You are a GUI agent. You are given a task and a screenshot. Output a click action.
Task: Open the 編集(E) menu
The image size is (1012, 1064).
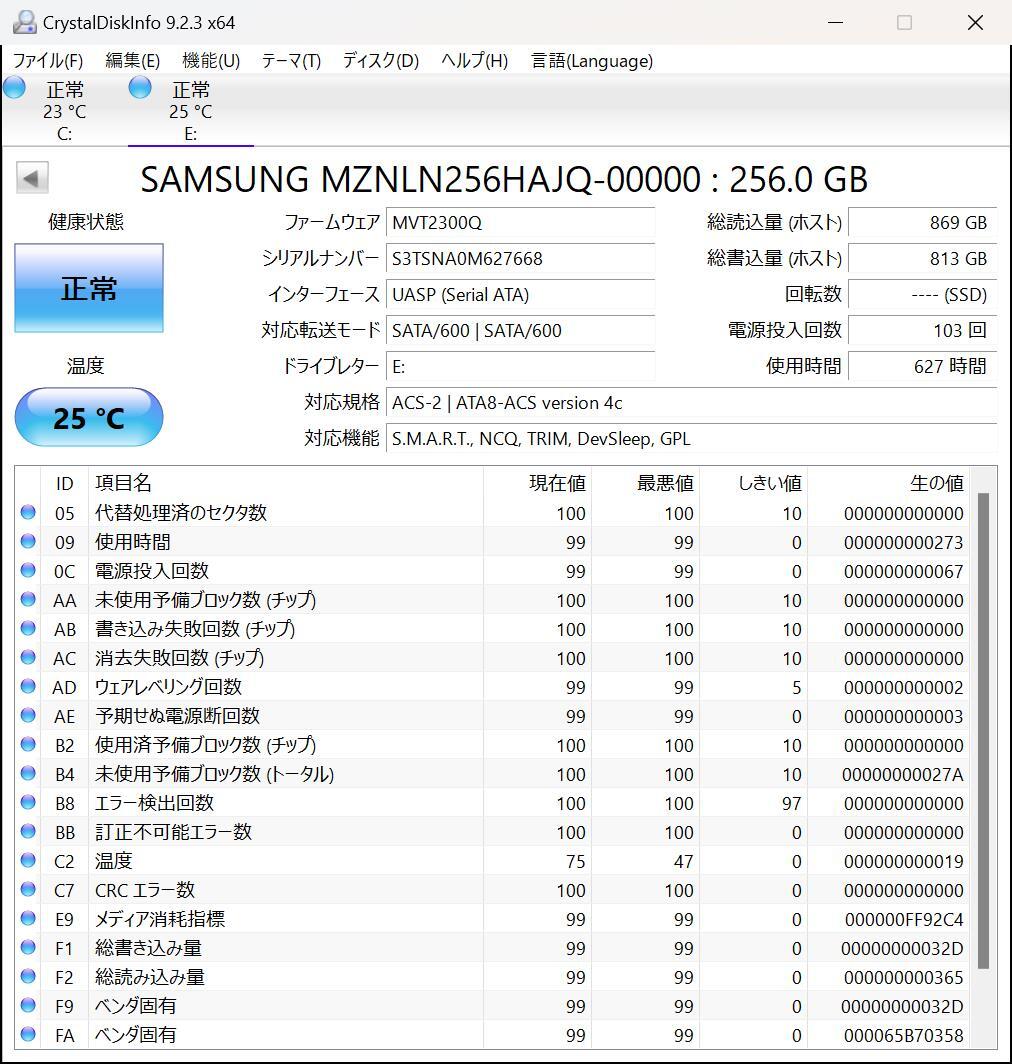pyautogui.click(x=132, y=61)
